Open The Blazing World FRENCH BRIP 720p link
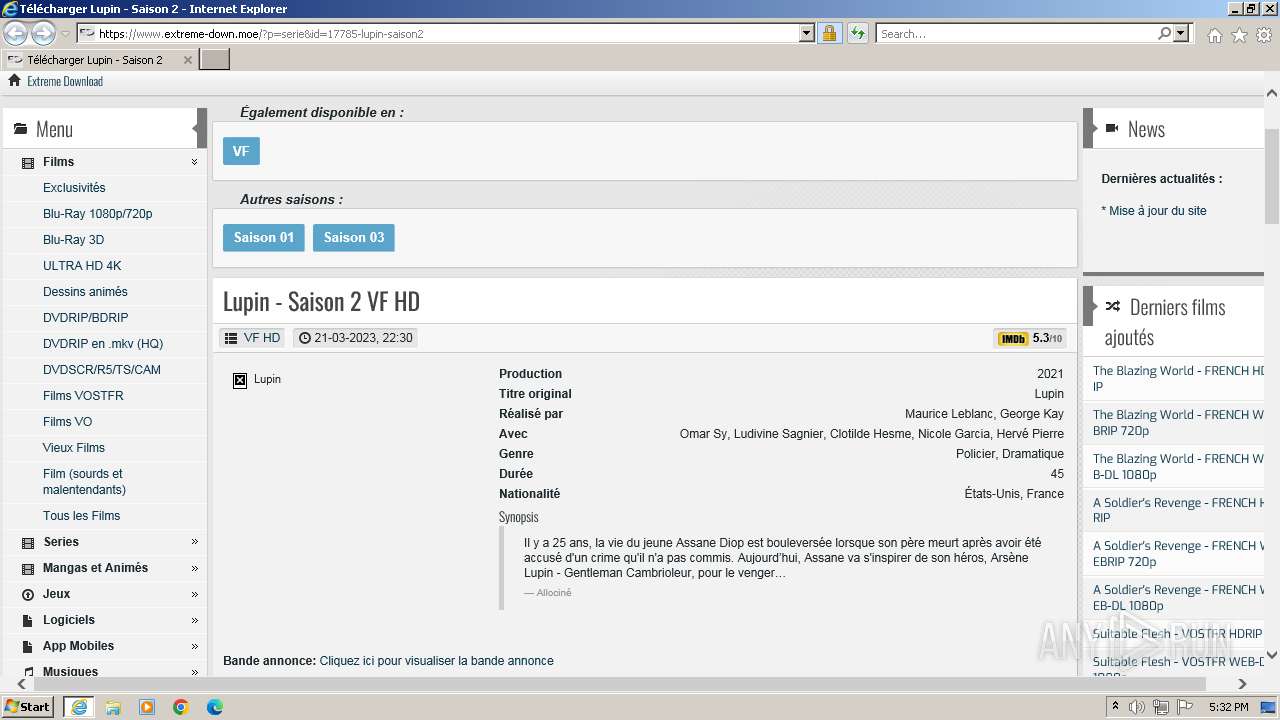This screenshot has width=1280, height=720. [x=1178, y=423]
